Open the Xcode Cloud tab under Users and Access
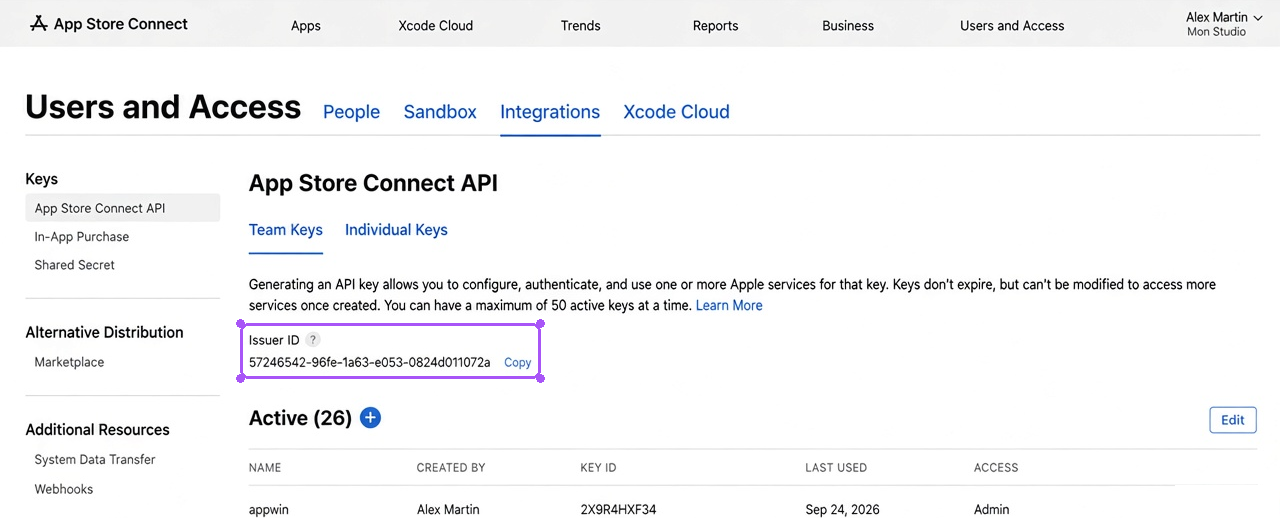1280x518 pixels. [x=676, y=112]
